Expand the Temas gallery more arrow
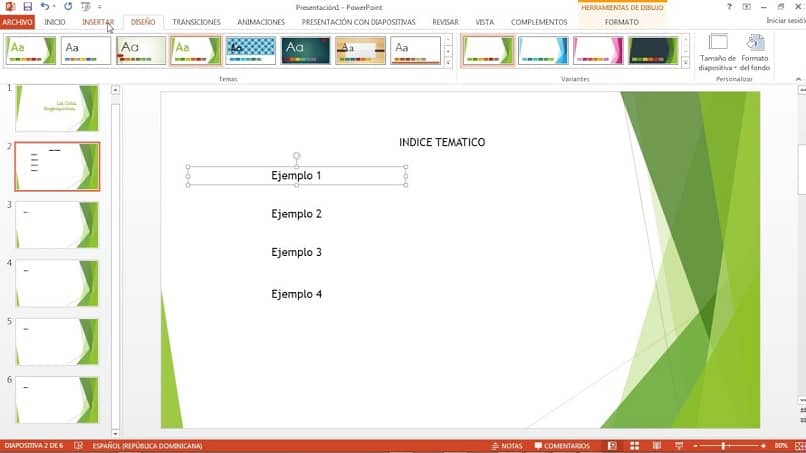 pyautogui.click(x=448, y=62)
